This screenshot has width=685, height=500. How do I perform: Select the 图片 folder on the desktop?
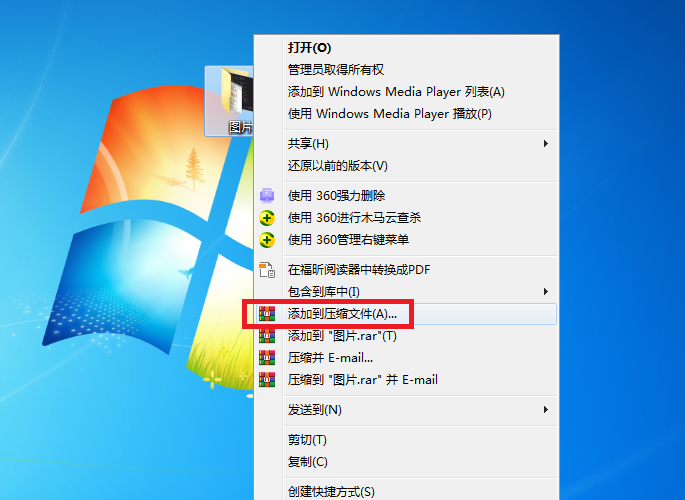[x=230, y=100]
